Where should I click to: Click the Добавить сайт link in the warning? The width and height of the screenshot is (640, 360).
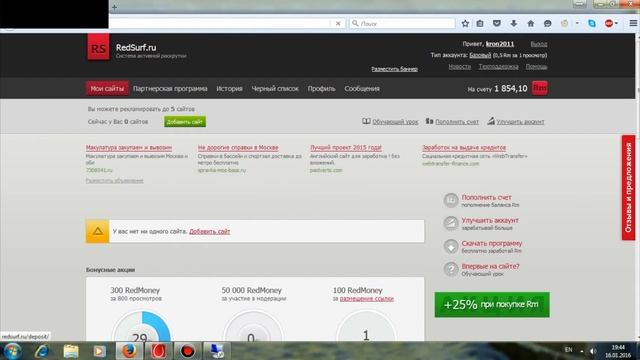coord(209,231)
